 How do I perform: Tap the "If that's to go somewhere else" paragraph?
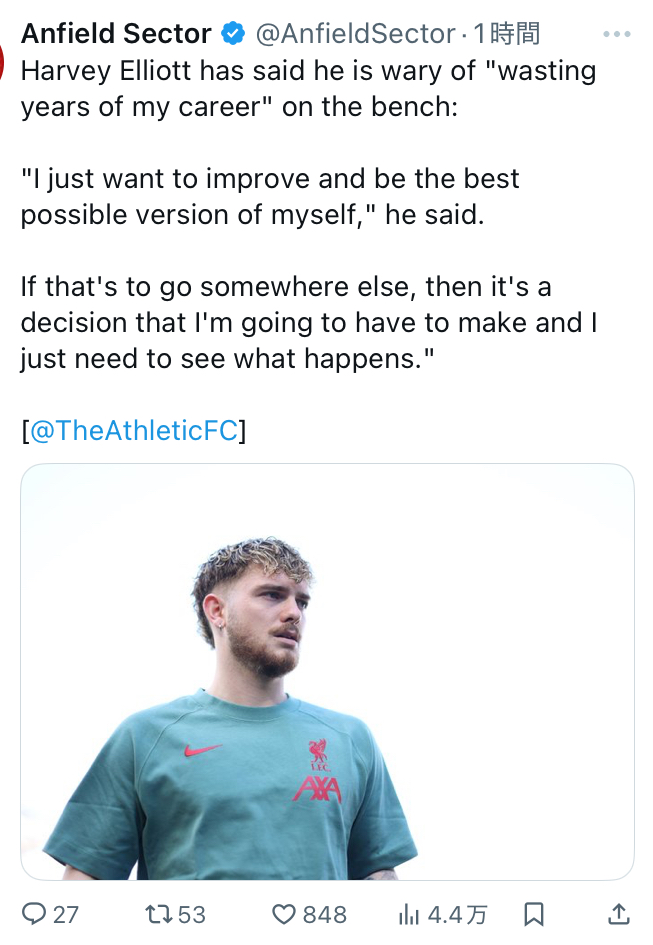[x=309, y=322]
